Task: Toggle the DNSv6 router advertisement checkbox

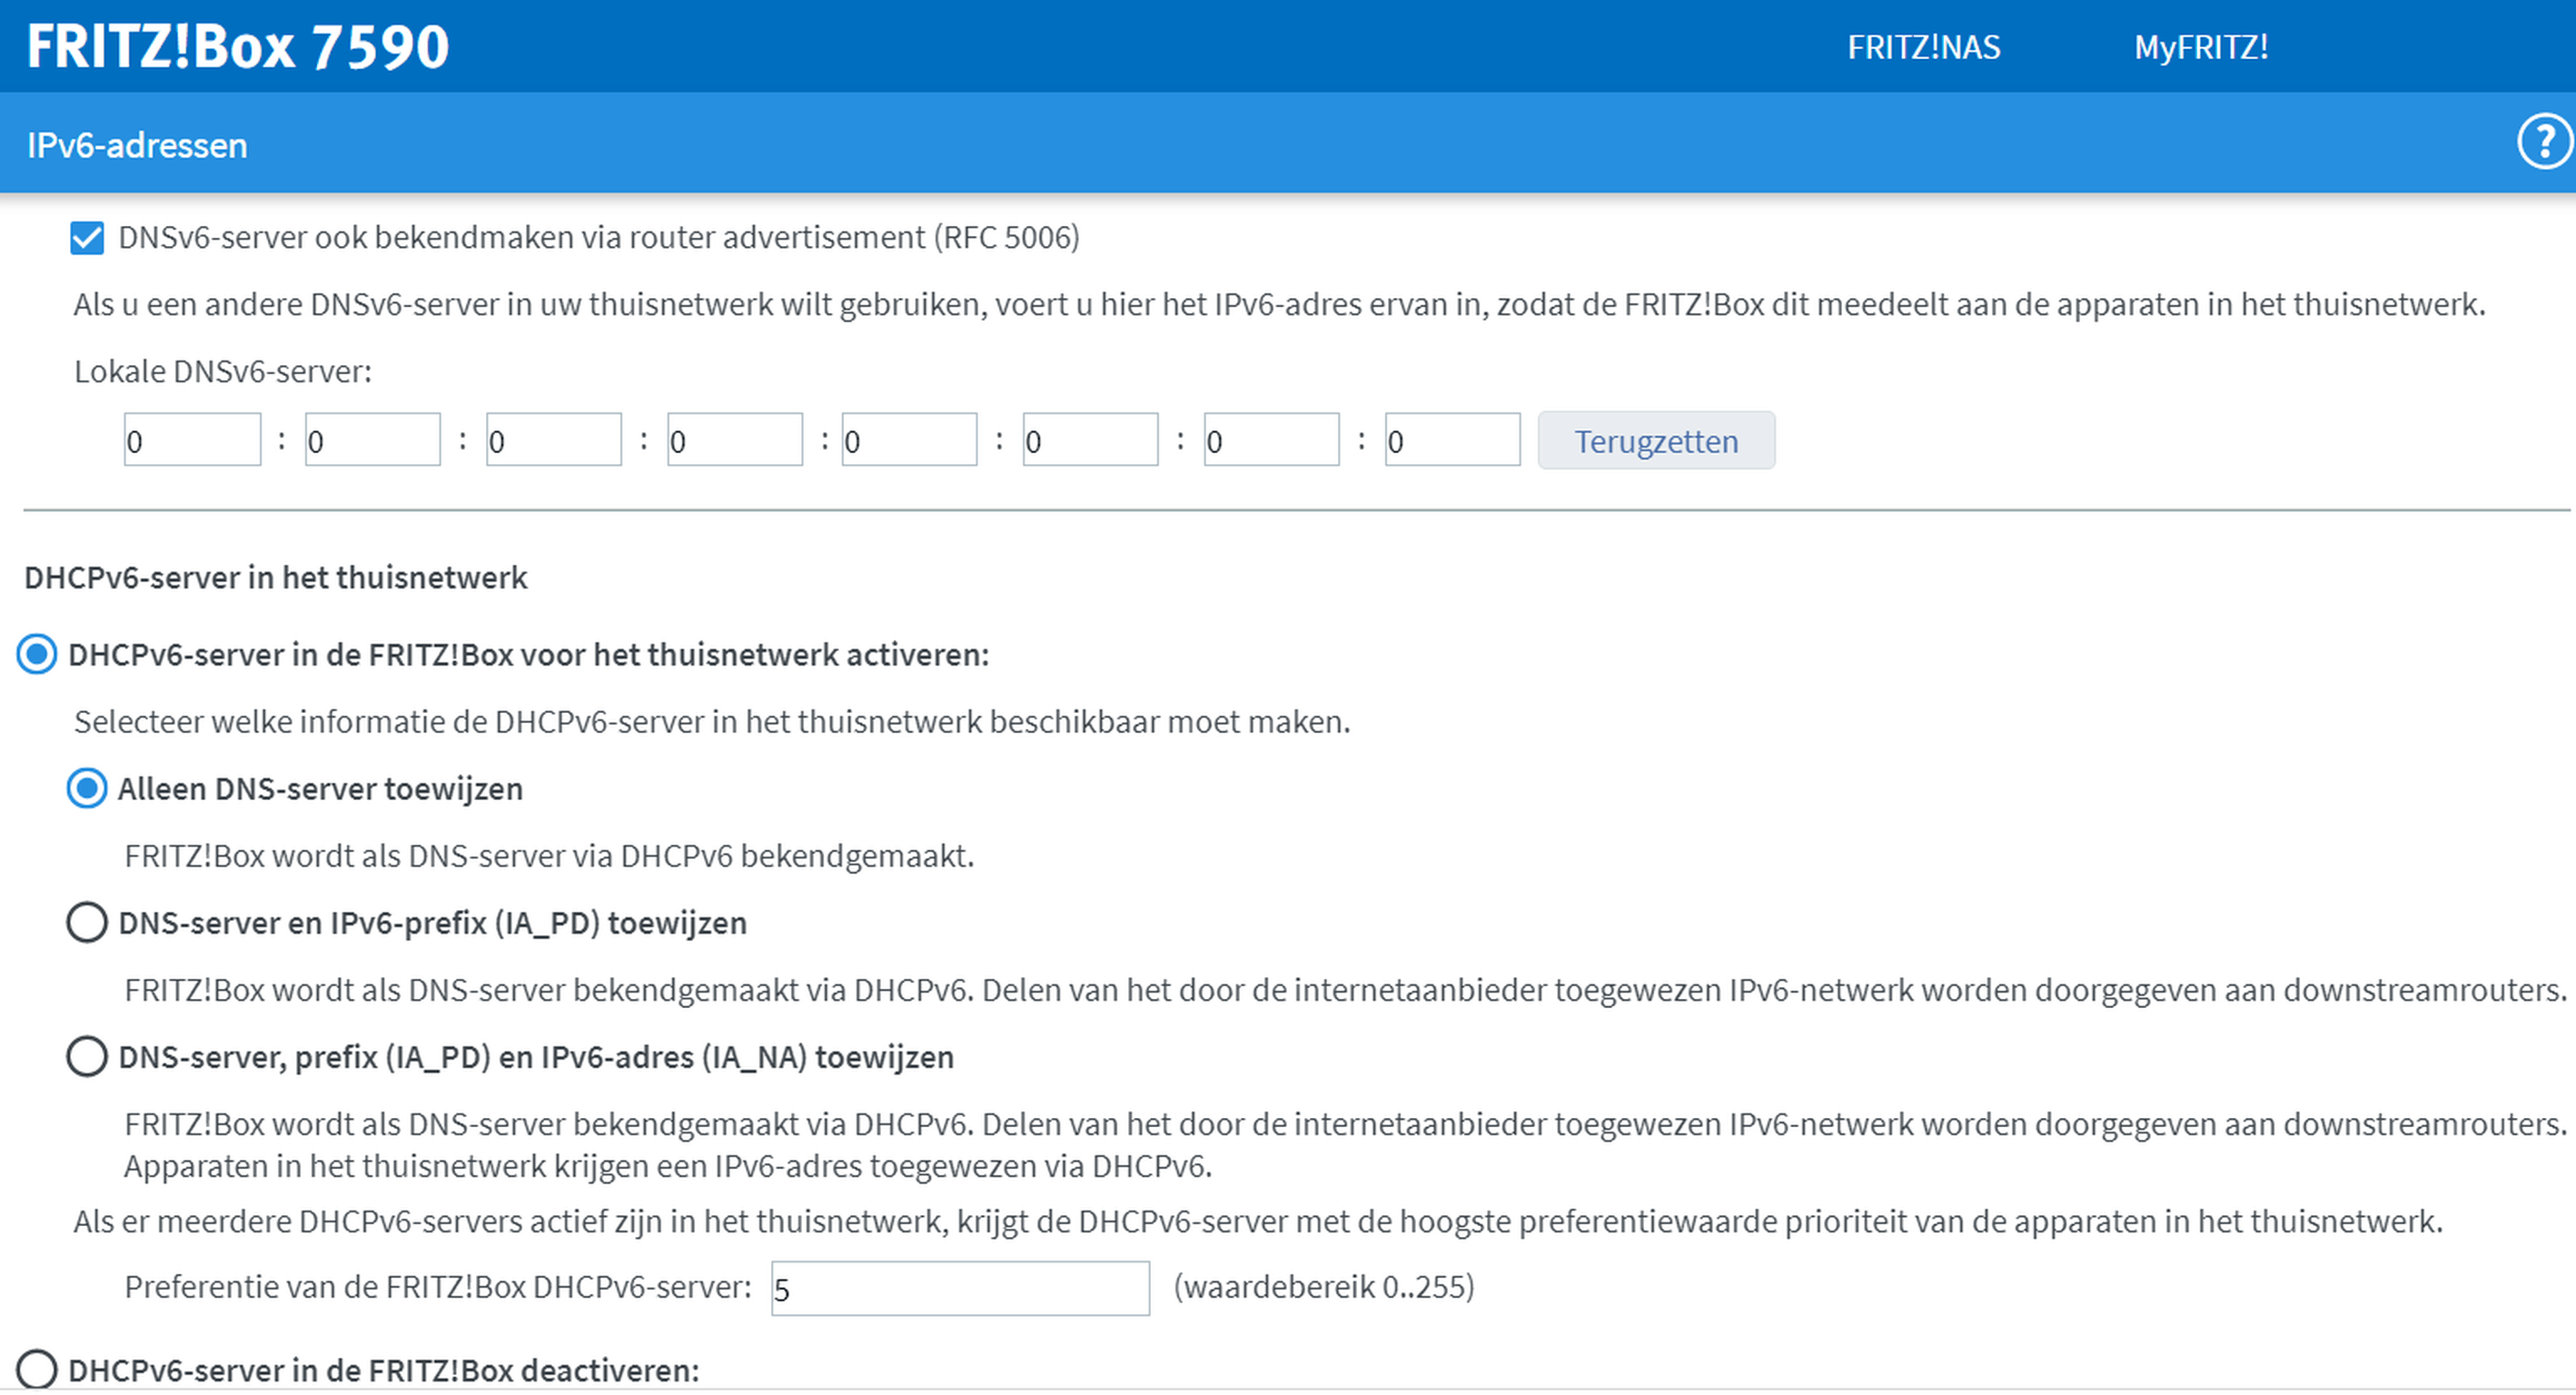Action: click(87, 238)
